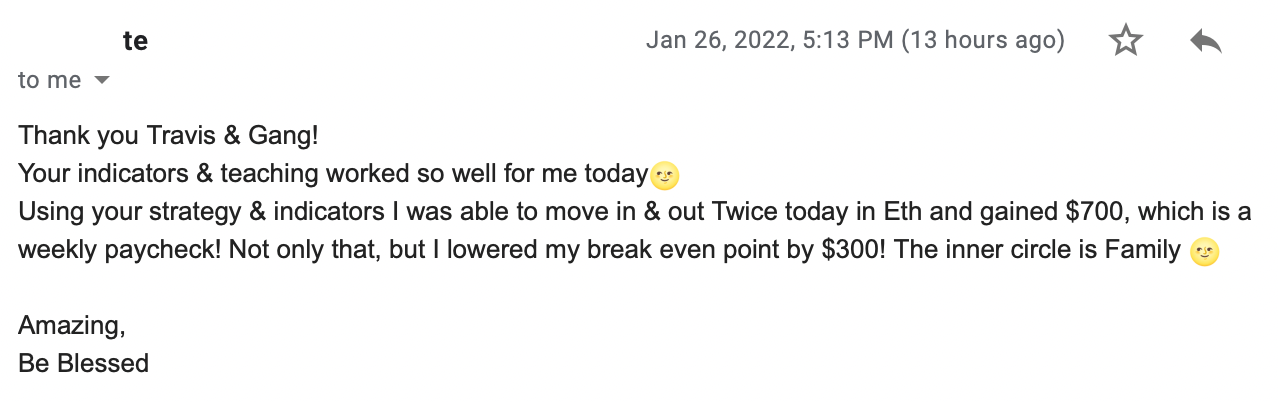Click the moon emoji after 'Family'

pos(1205,252)
